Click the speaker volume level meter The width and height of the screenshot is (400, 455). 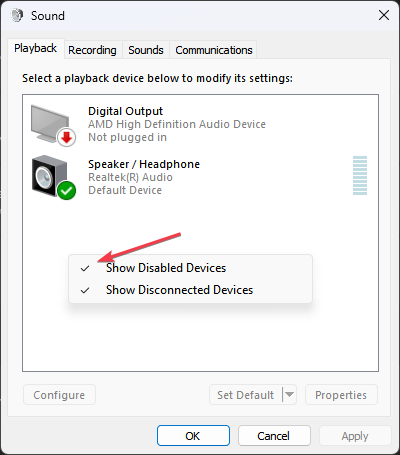point(360,175)
